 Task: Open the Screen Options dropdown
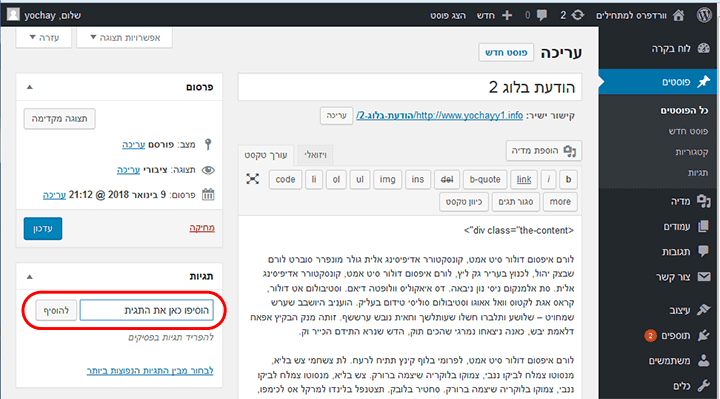[124, 38]
